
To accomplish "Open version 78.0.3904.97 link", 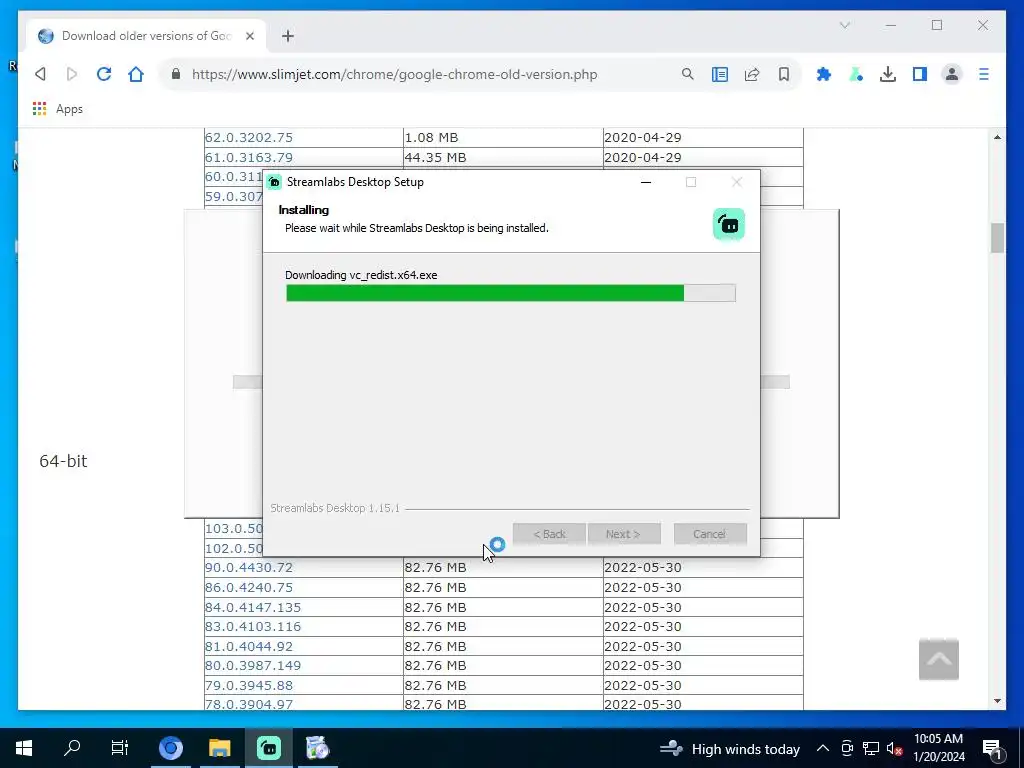I will [x=249, y=704].
